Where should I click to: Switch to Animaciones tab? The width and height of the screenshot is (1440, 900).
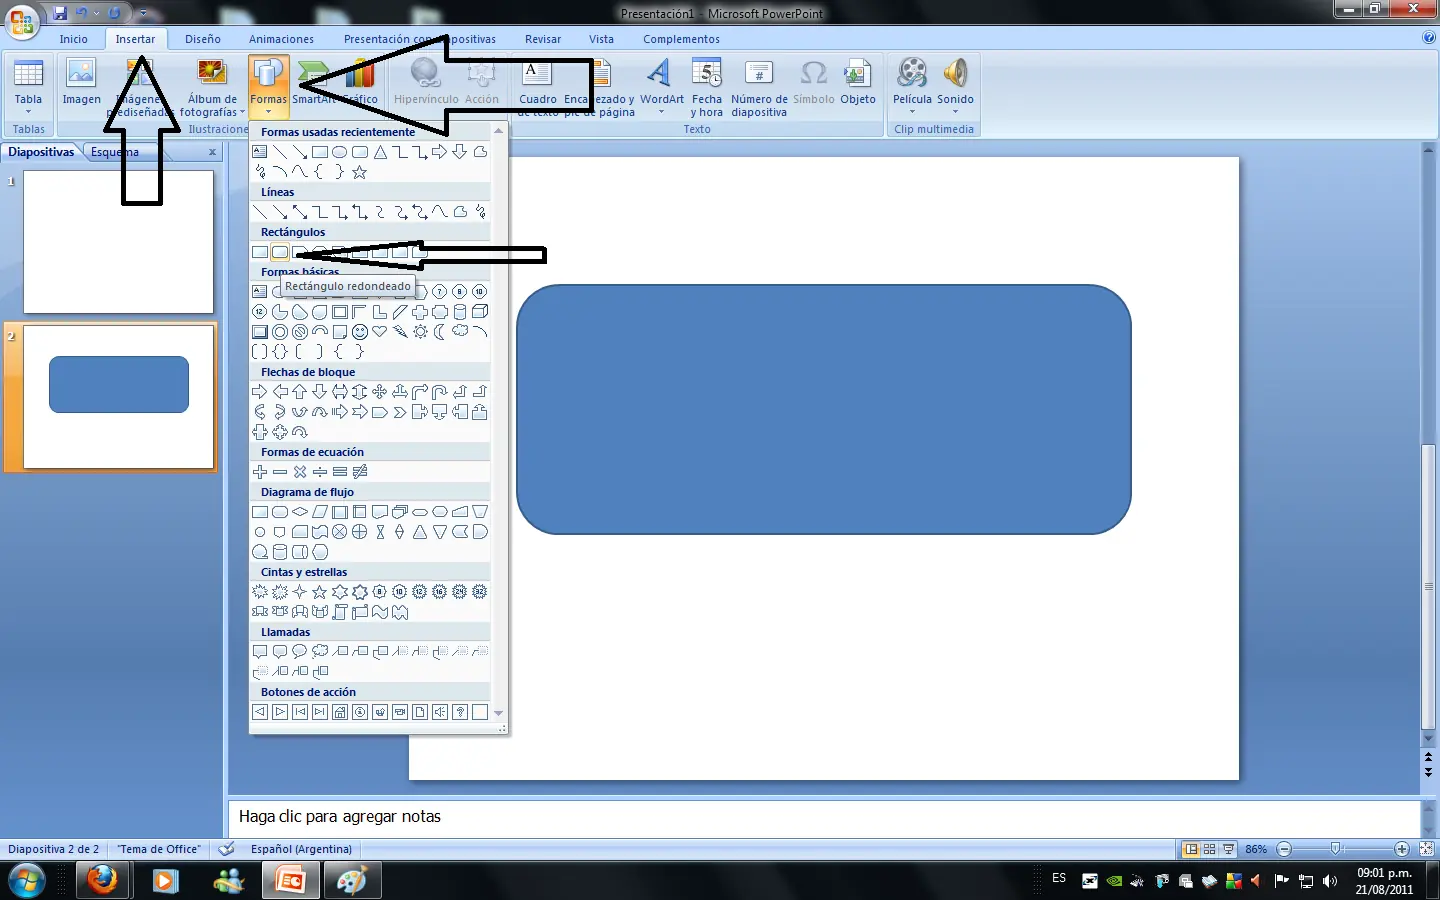(x=281, y=39)
